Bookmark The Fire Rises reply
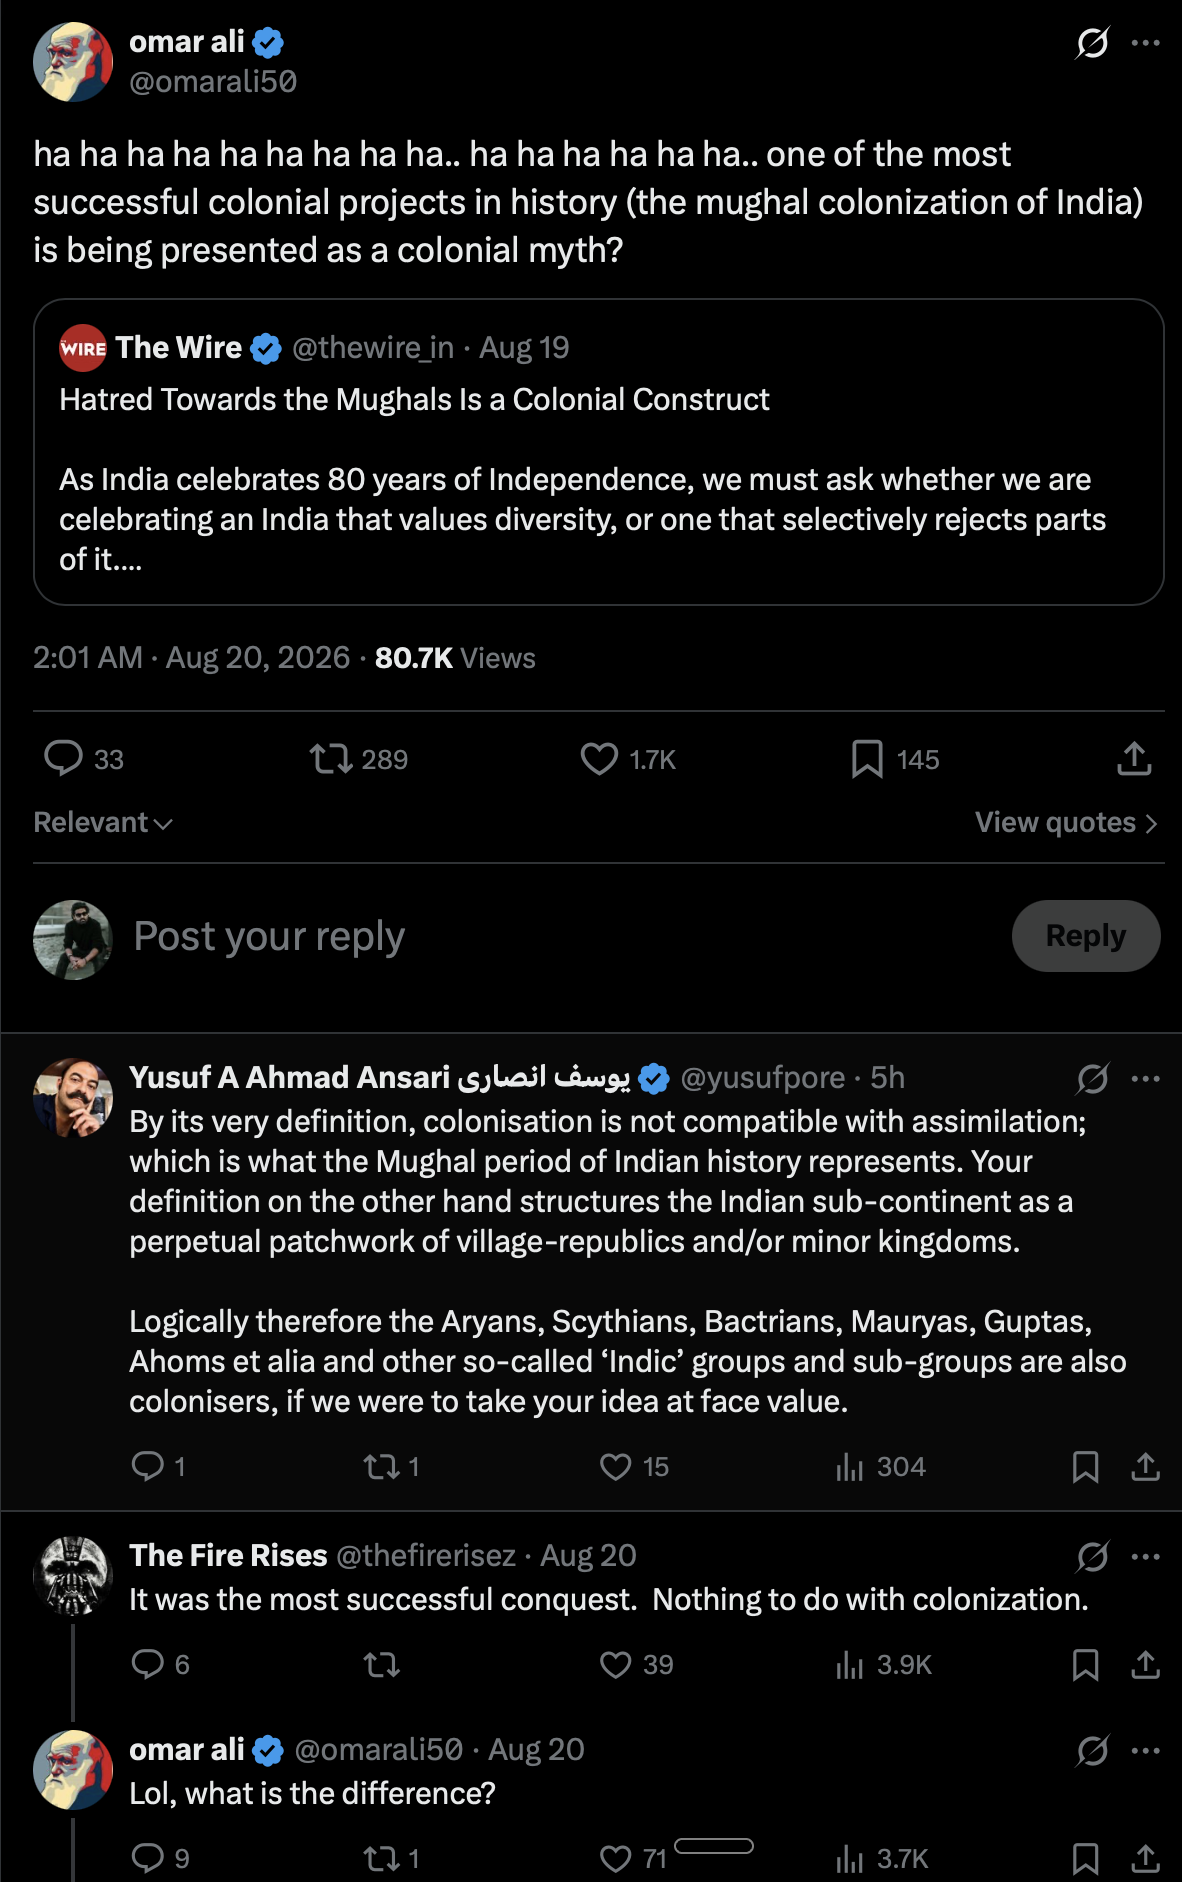This screenshot has height=1882, width=1182. coord(1085,1665)
